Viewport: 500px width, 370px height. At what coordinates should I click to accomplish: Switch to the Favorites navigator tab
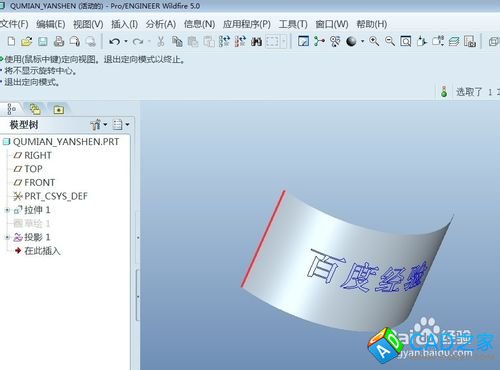(x=59, y=109)
